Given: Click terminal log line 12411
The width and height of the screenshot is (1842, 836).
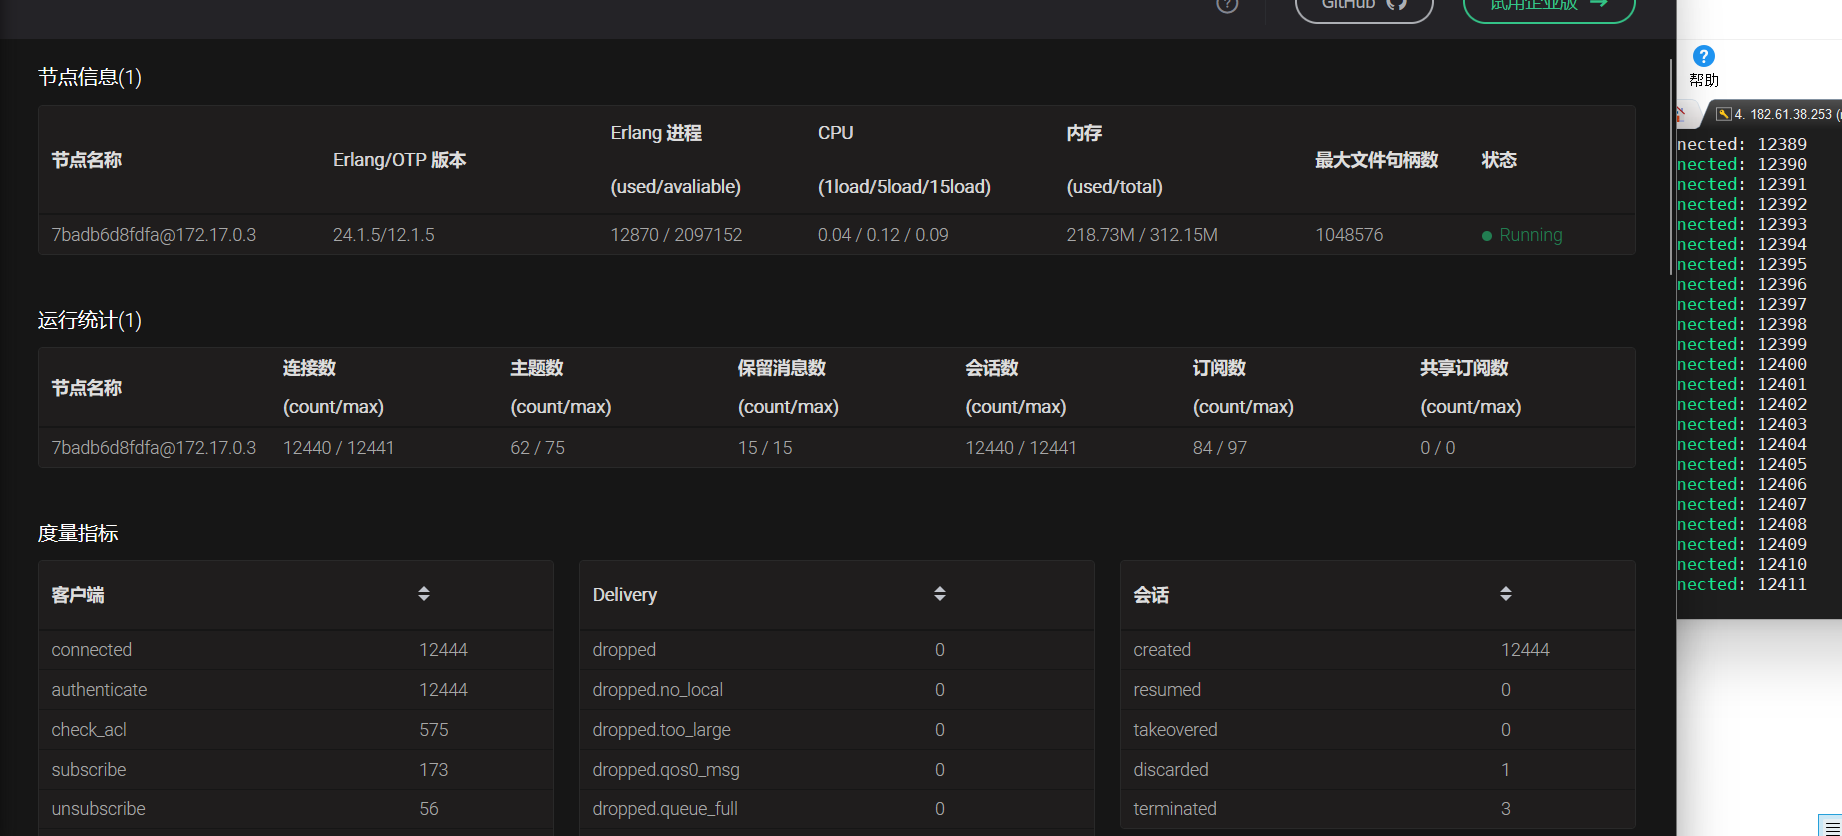Looking at the screenshot, I should (x=1742, y=584).
